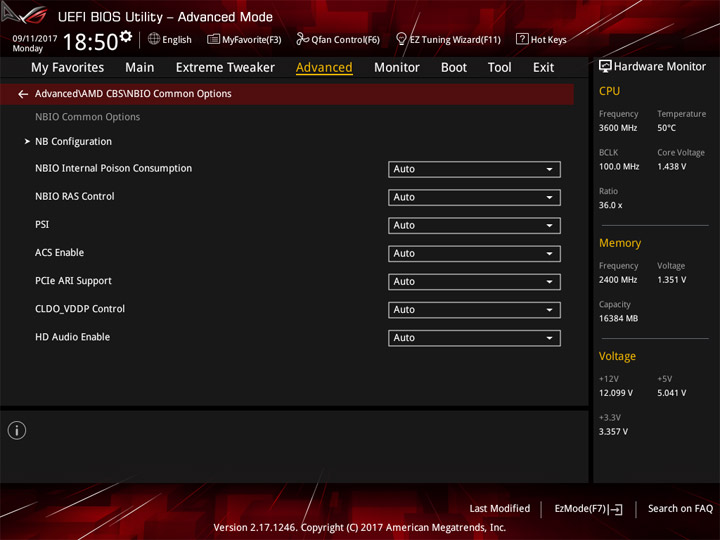Open NBIO RAS Control dropdown
The image size is (720, 540).
point(474,197)
